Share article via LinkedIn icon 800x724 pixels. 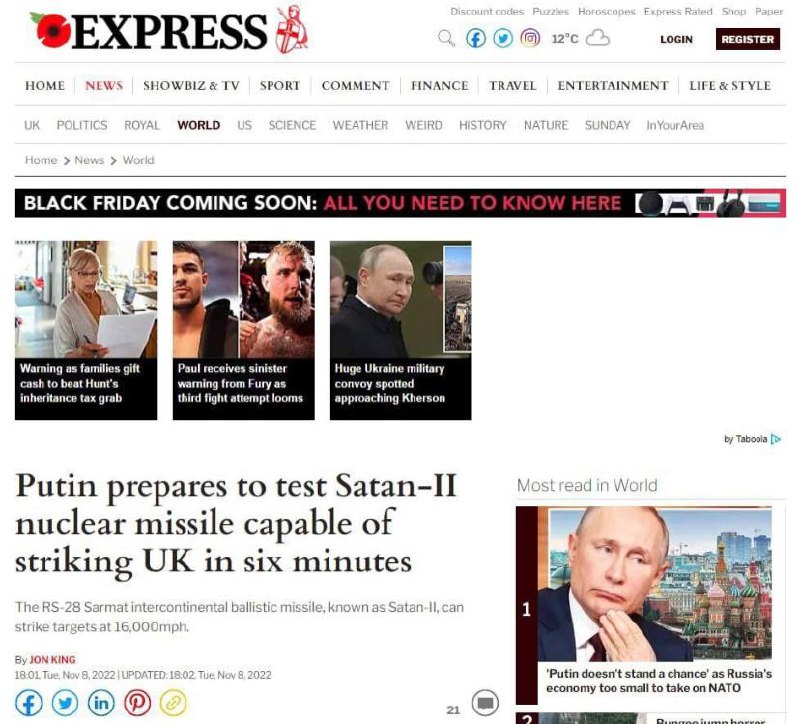point(101,703)
